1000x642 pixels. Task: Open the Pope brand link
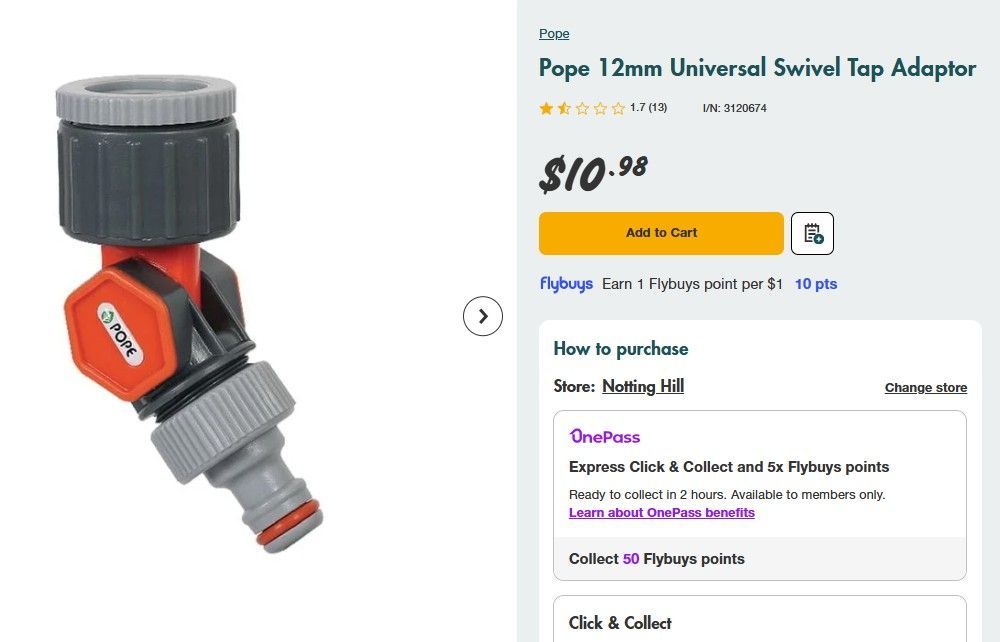pyautogui.click(x=554, y=34)
